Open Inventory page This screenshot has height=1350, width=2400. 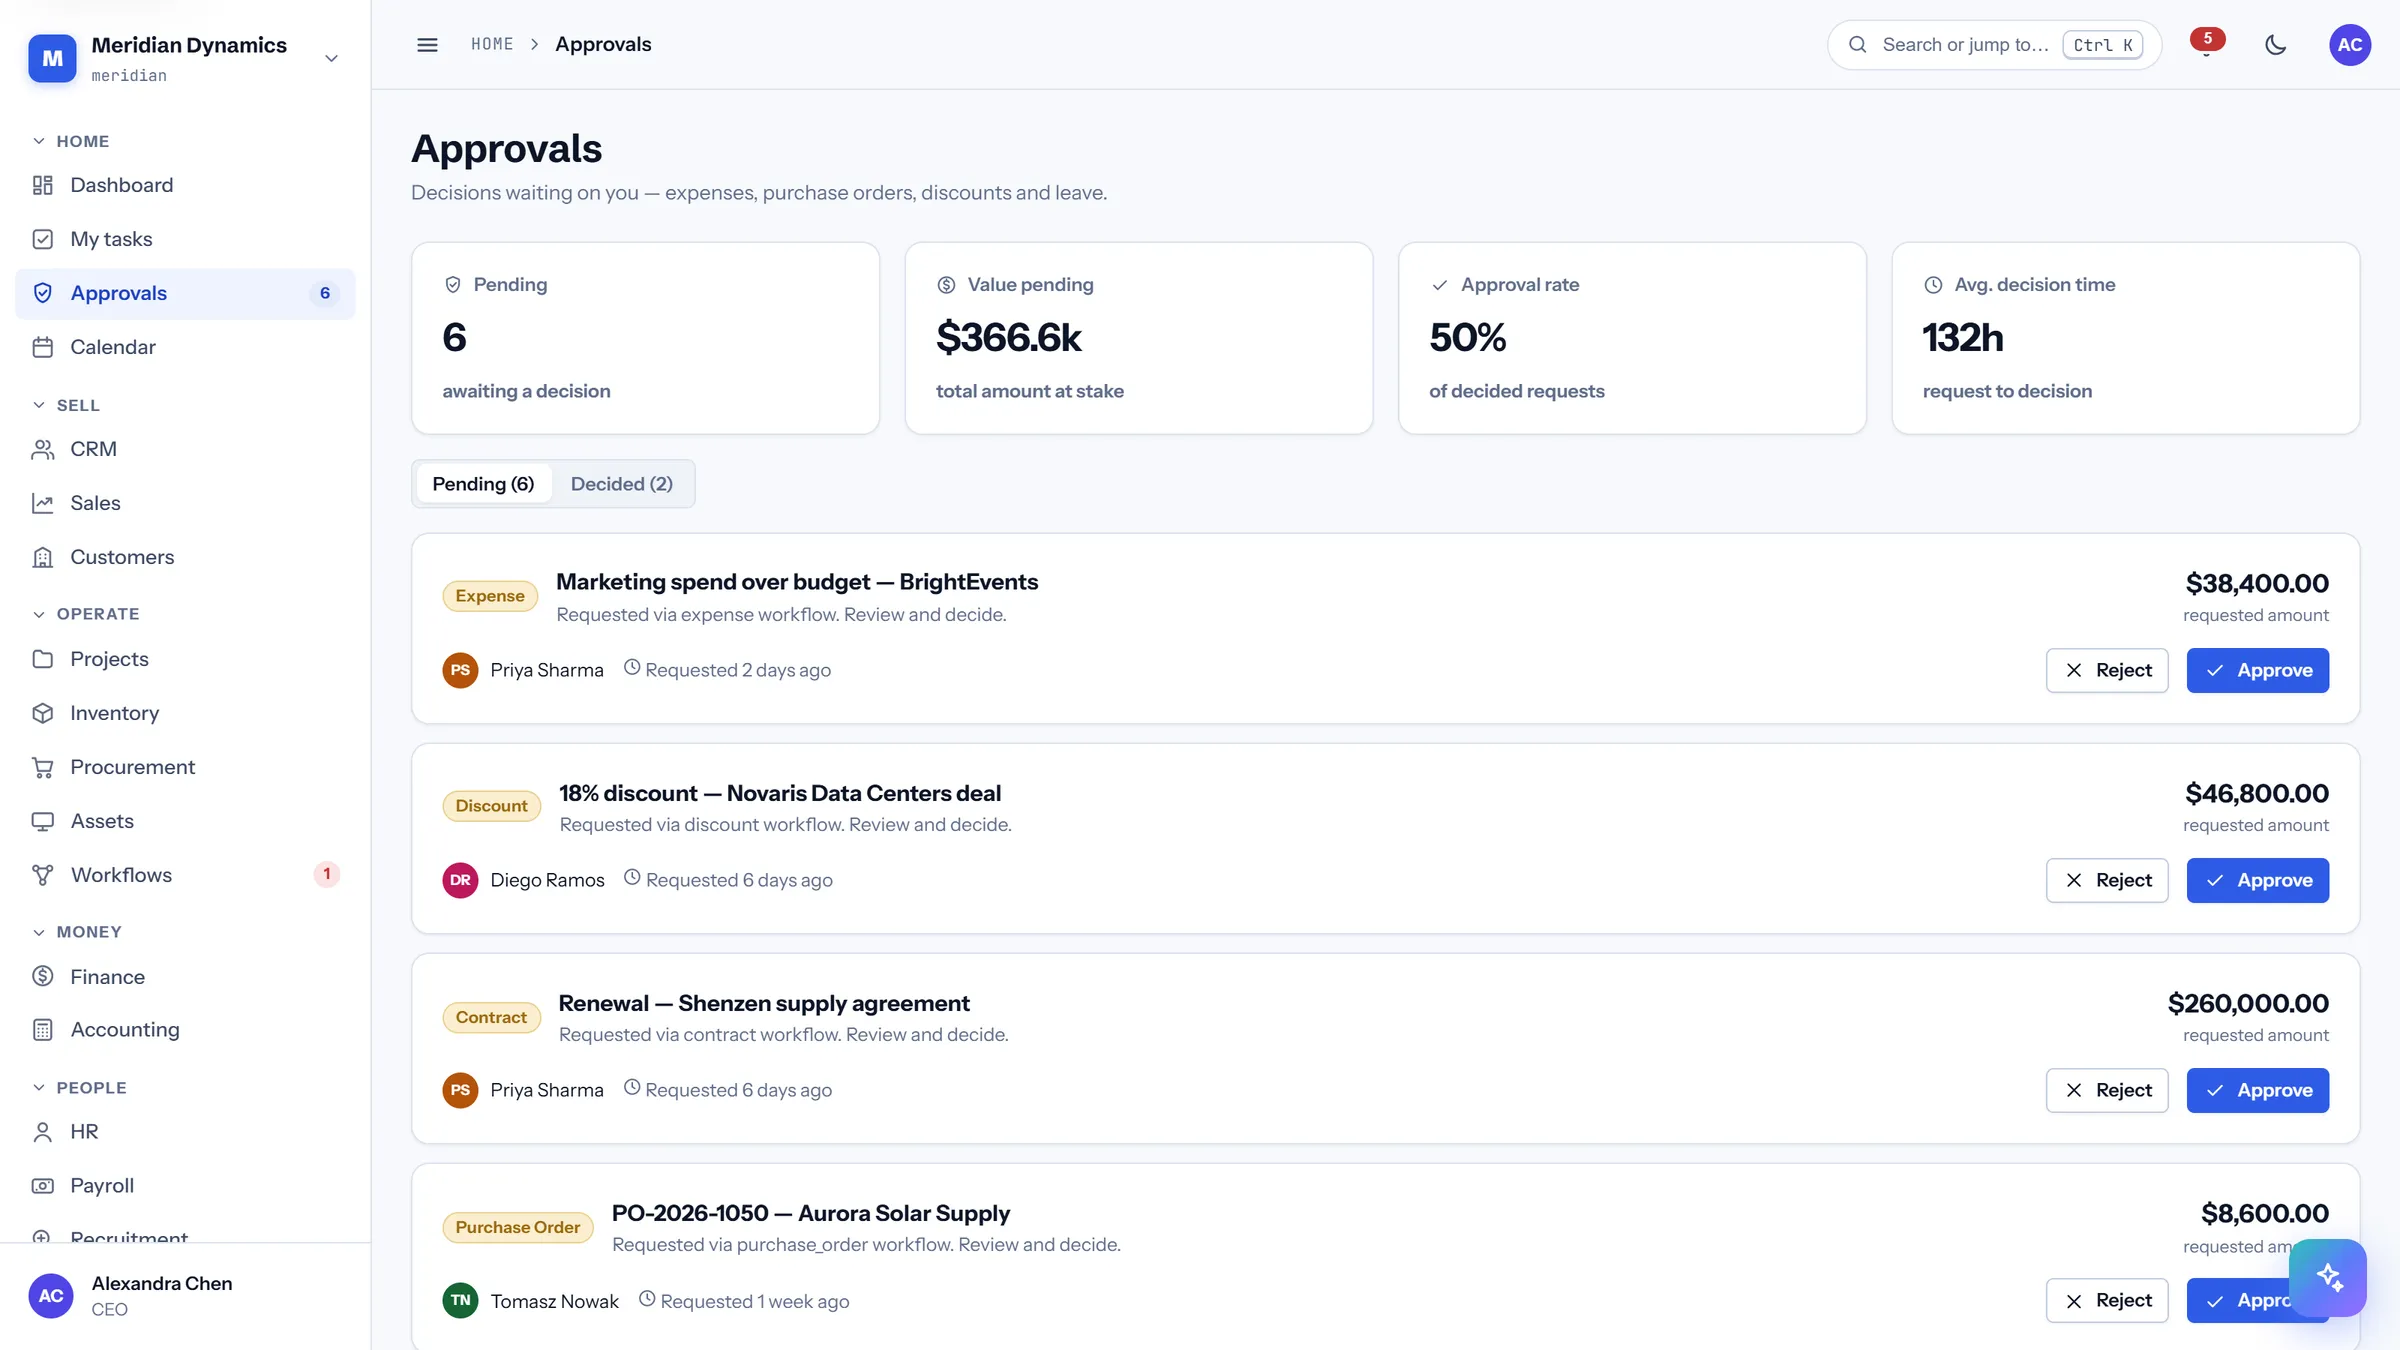coord(185,713)
